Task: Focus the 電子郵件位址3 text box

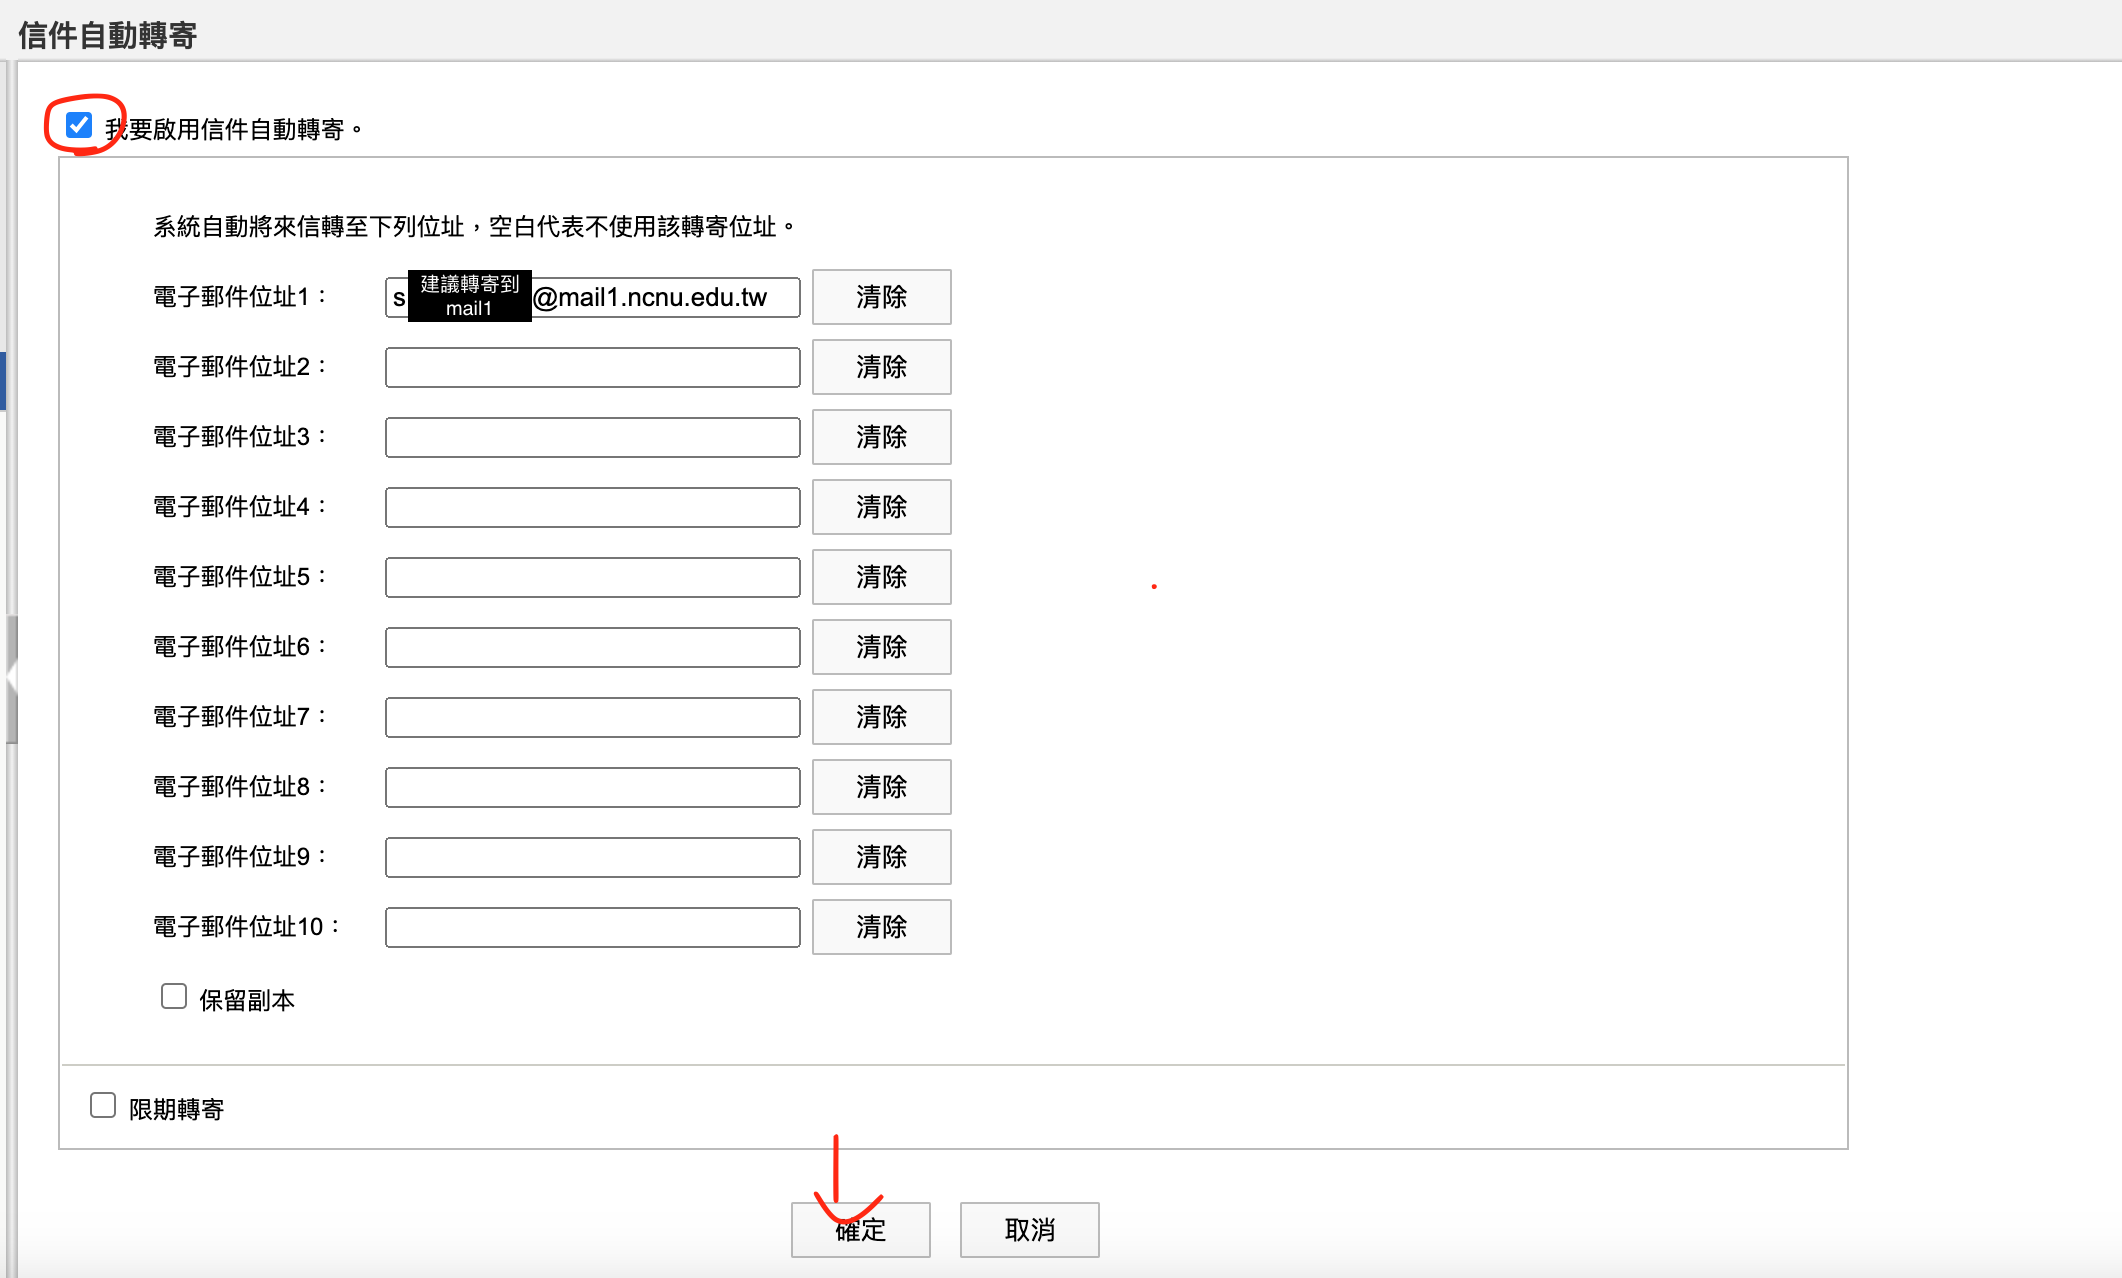Action: click(593, 437)
